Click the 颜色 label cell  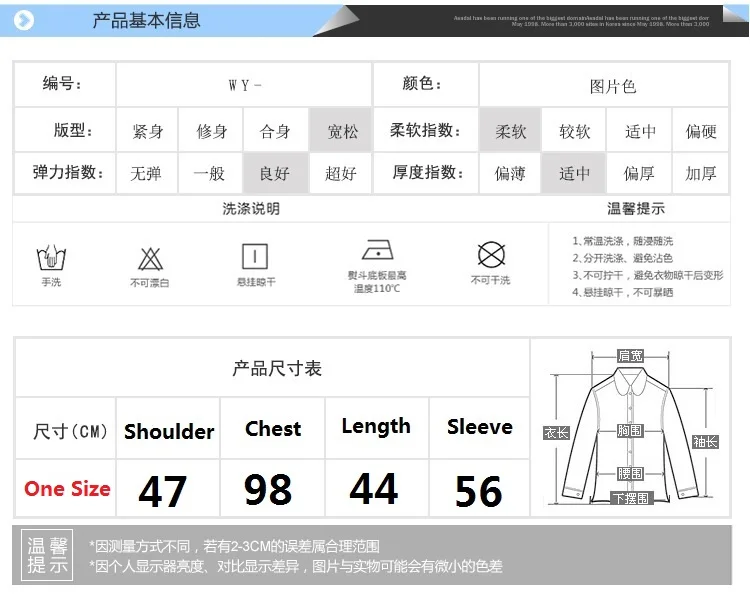[425, 84]
